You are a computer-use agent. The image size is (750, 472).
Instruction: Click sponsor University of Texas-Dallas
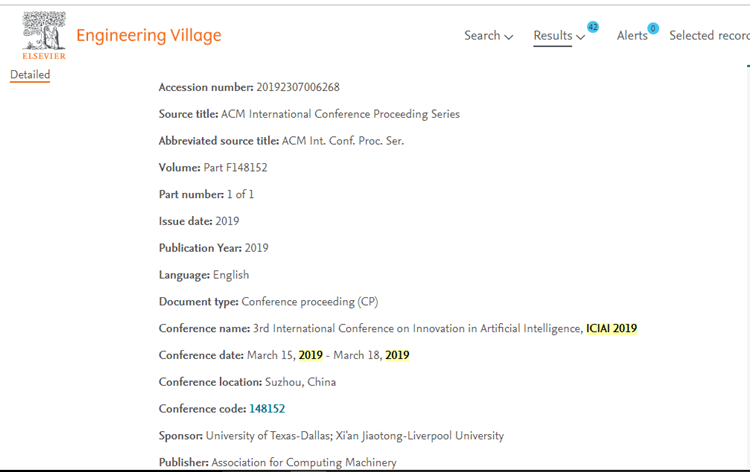pos(268,436)
